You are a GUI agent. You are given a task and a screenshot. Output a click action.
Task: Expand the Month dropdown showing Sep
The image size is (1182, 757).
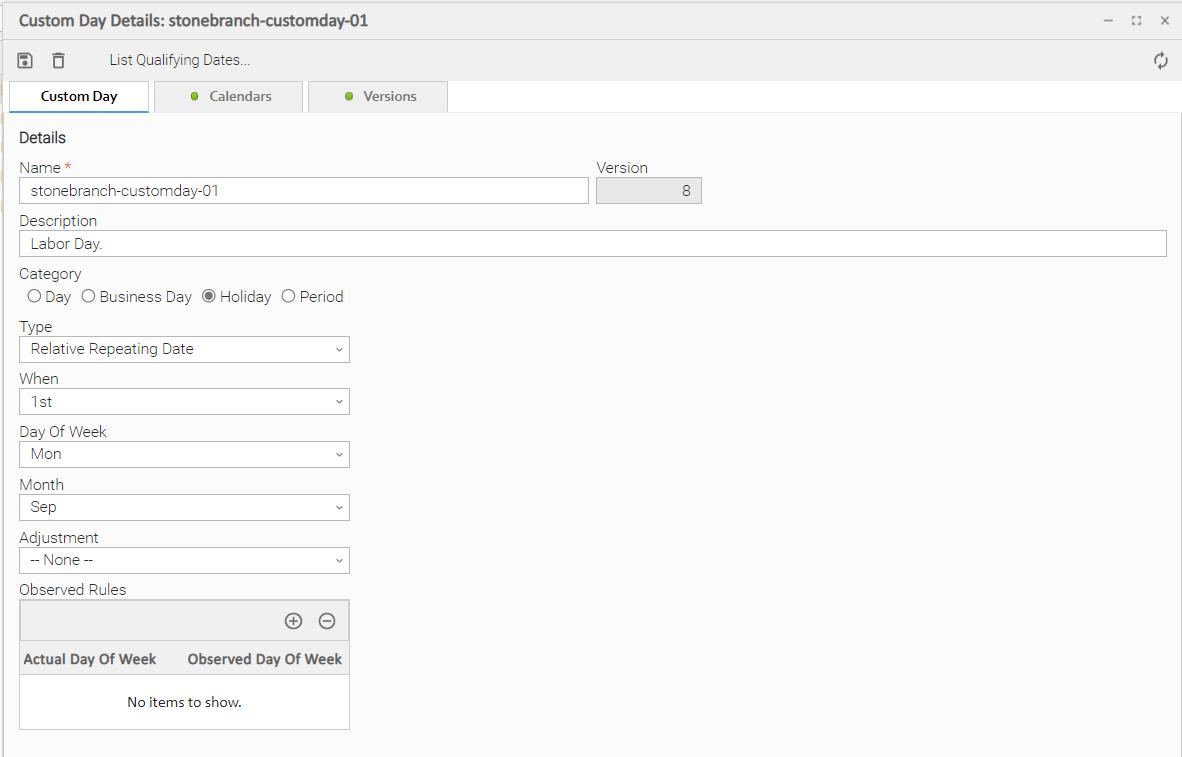click(x=184, y=507)
